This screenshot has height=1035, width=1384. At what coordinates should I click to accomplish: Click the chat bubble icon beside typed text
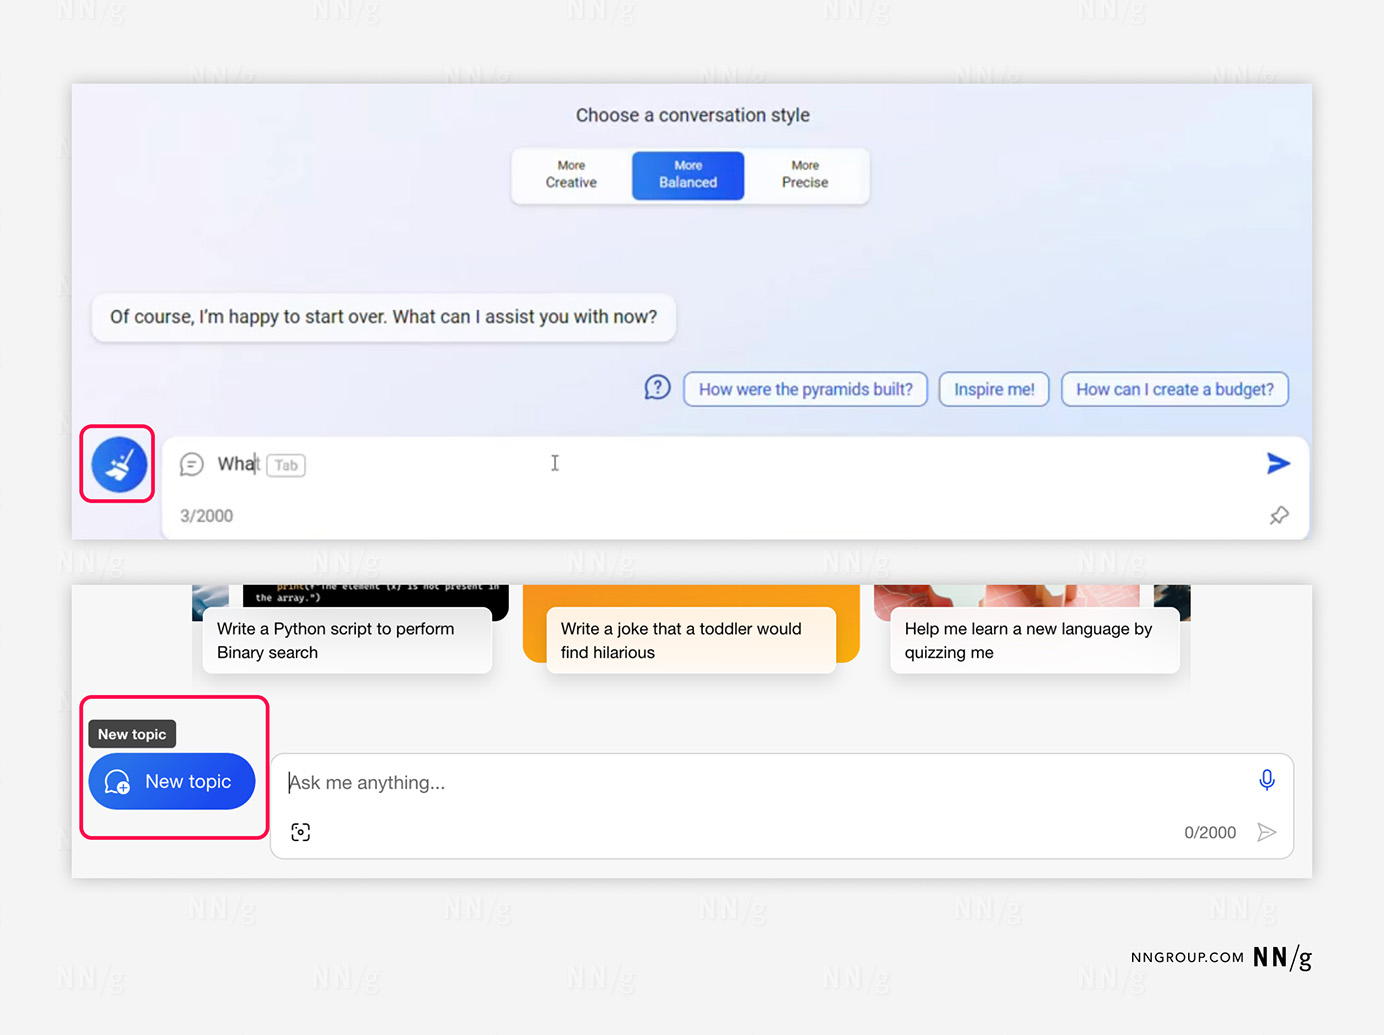click(191, 464)
